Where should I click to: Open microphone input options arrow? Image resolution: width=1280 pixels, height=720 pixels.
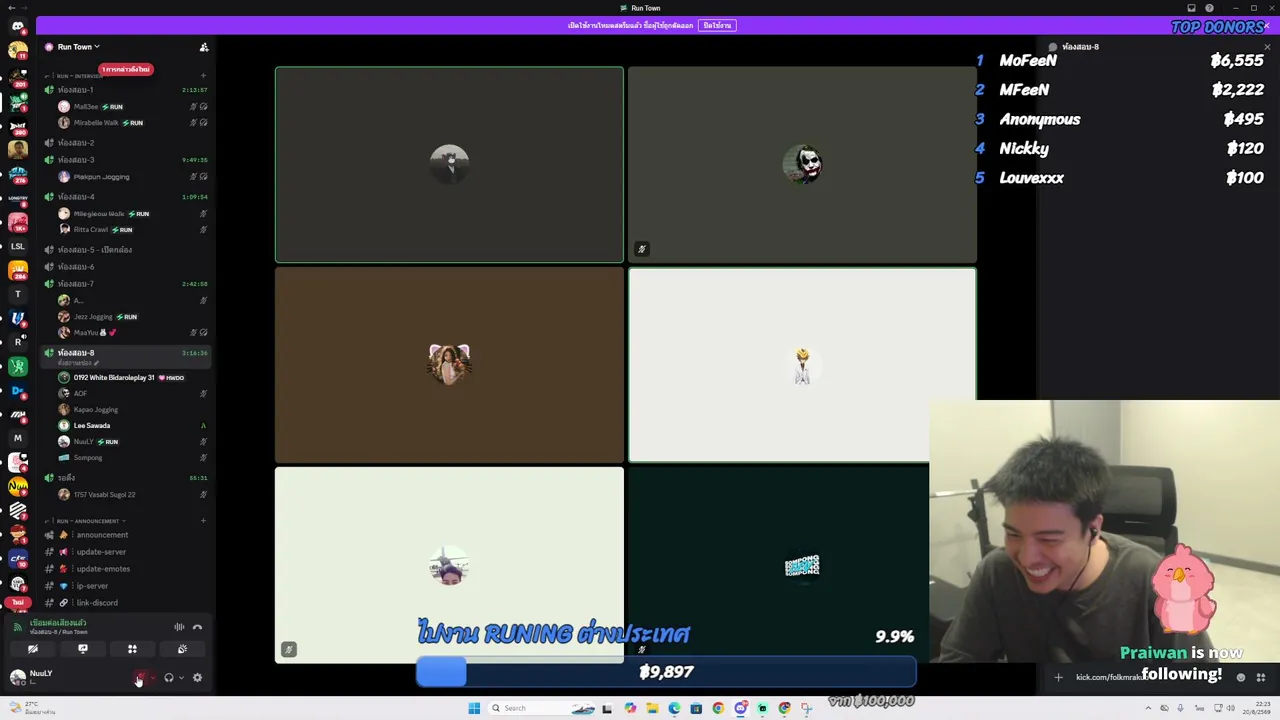coord(152,678)
